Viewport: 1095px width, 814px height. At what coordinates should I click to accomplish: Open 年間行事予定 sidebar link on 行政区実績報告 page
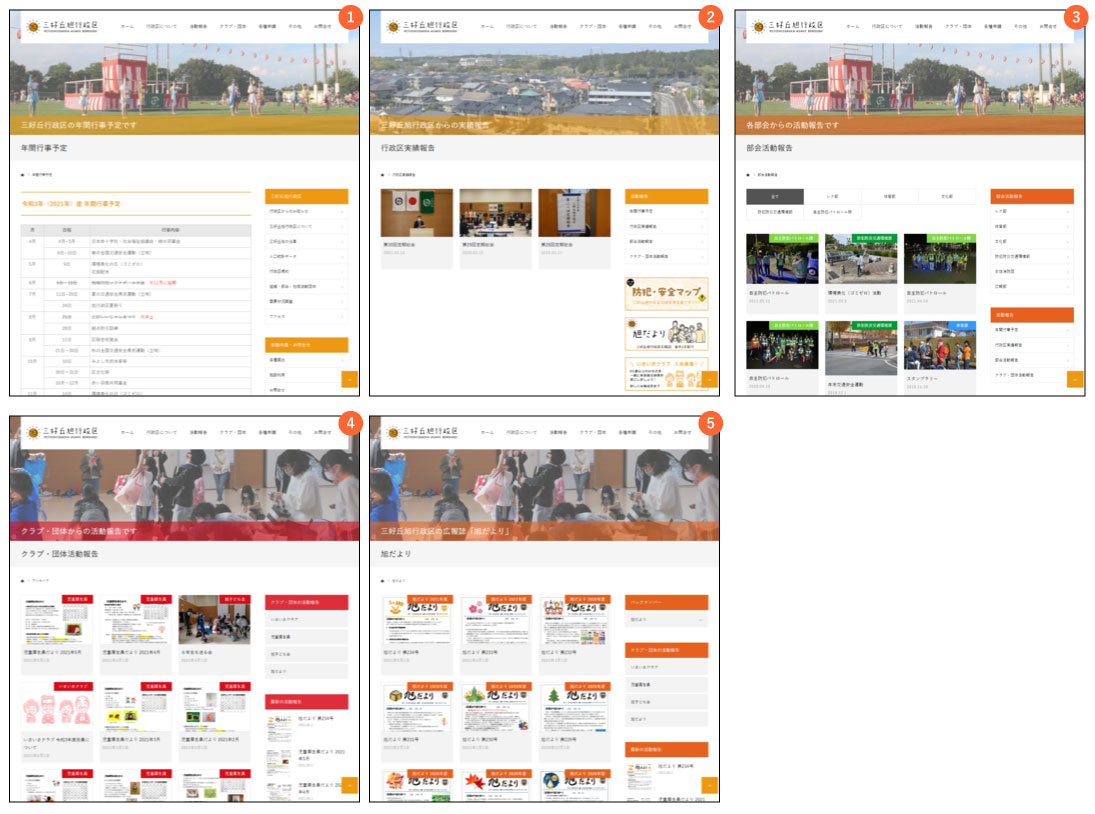pyautogui.click(x=666, y=211)
